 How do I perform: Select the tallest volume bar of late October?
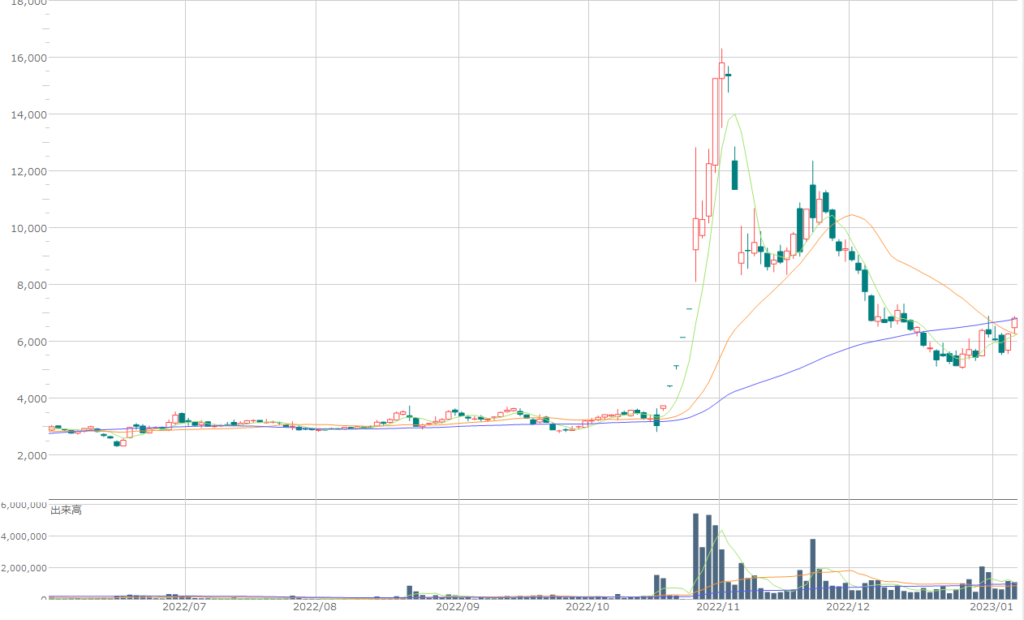696,556
